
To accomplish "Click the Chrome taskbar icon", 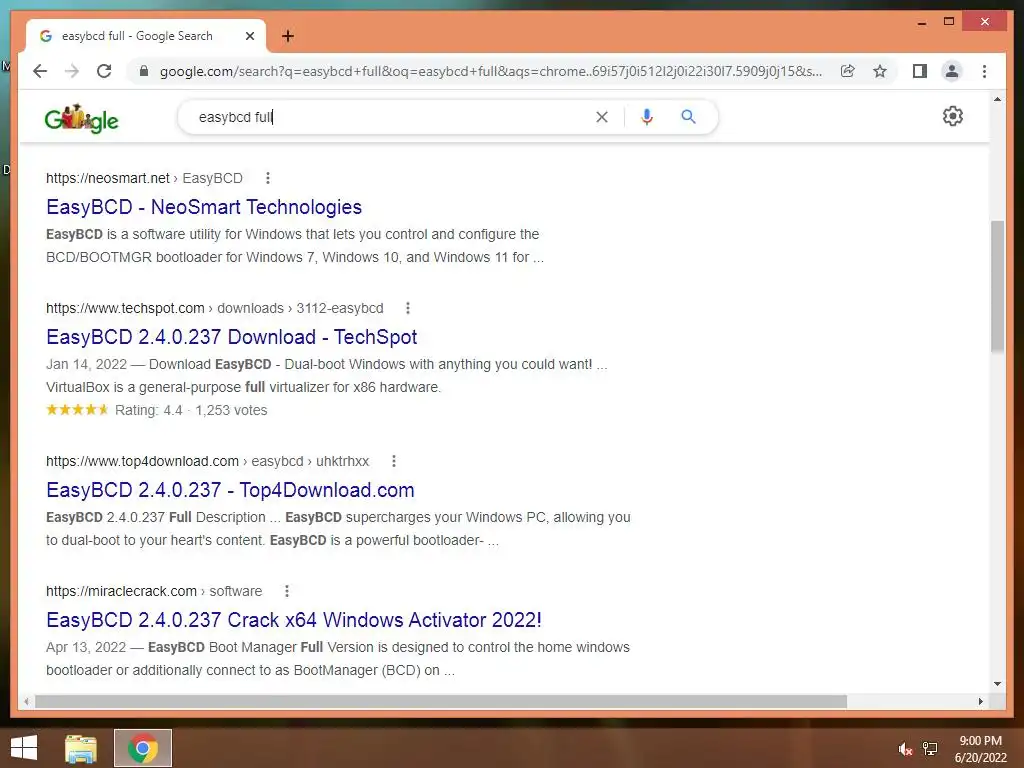I will 142,748.
